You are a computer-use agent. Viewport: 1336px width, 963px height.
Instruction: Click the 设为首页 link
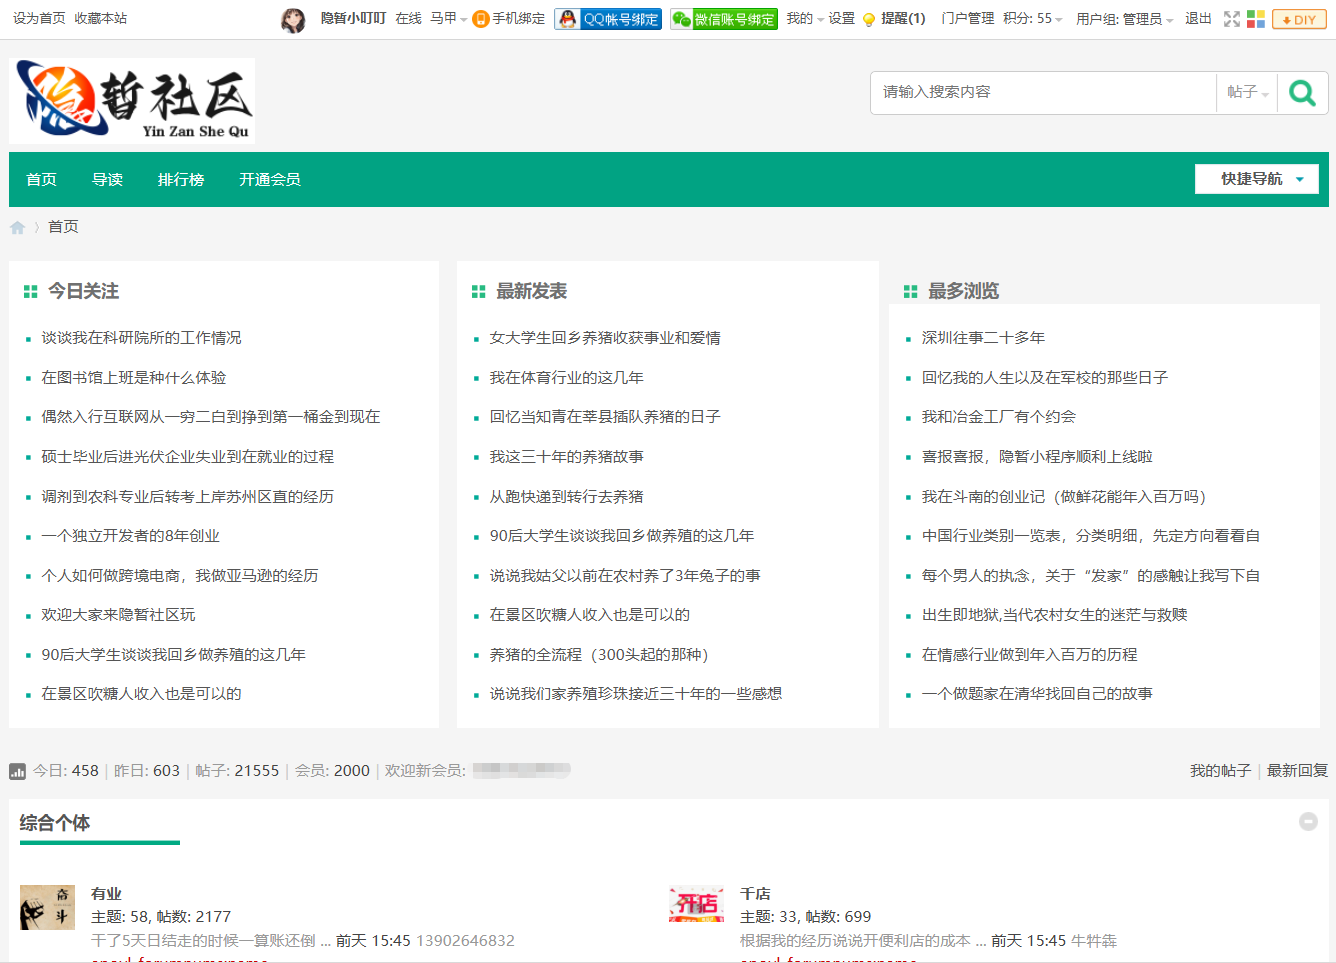tap(39, 19)
